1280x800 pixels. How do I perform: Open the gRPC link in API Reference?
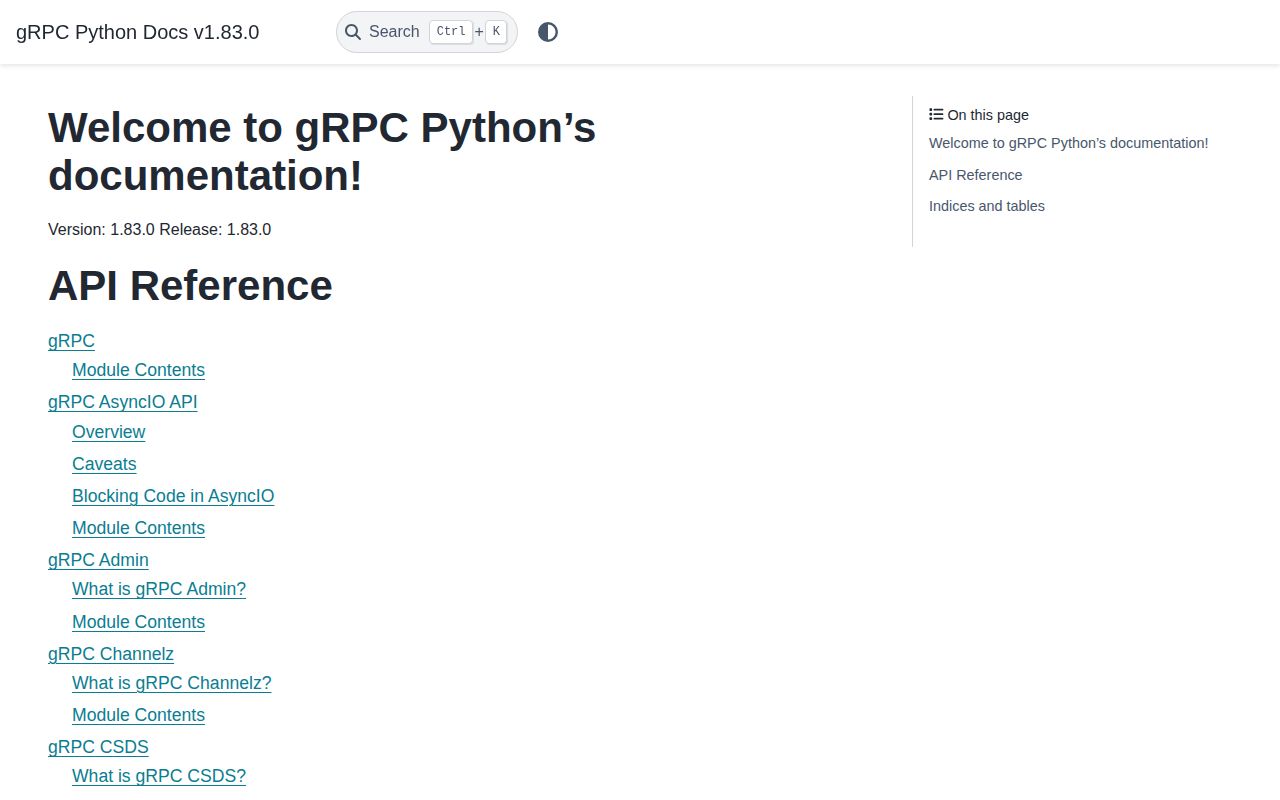coord(71,341)
